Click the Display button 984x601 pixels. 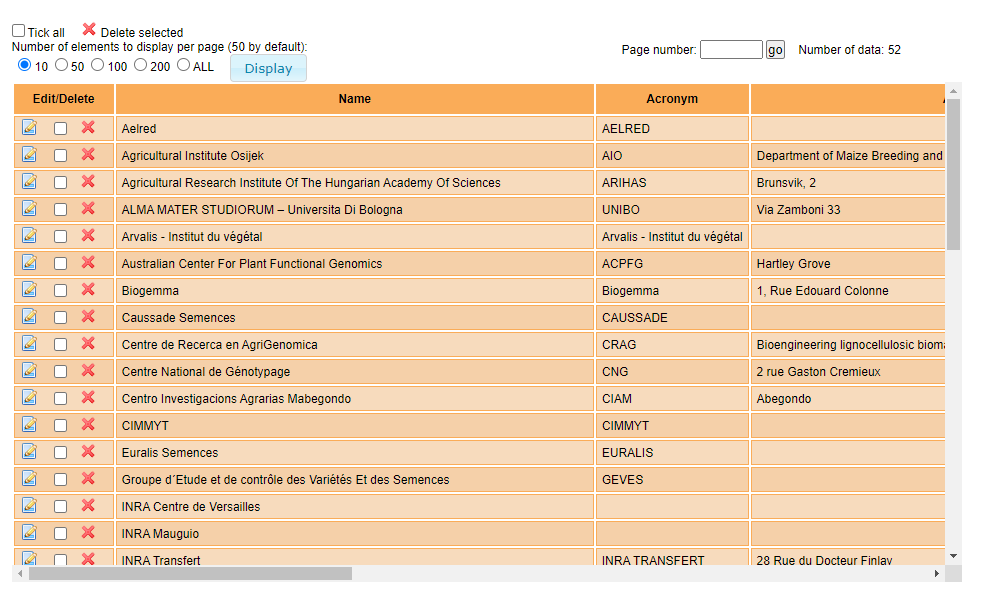click(268, 68)
